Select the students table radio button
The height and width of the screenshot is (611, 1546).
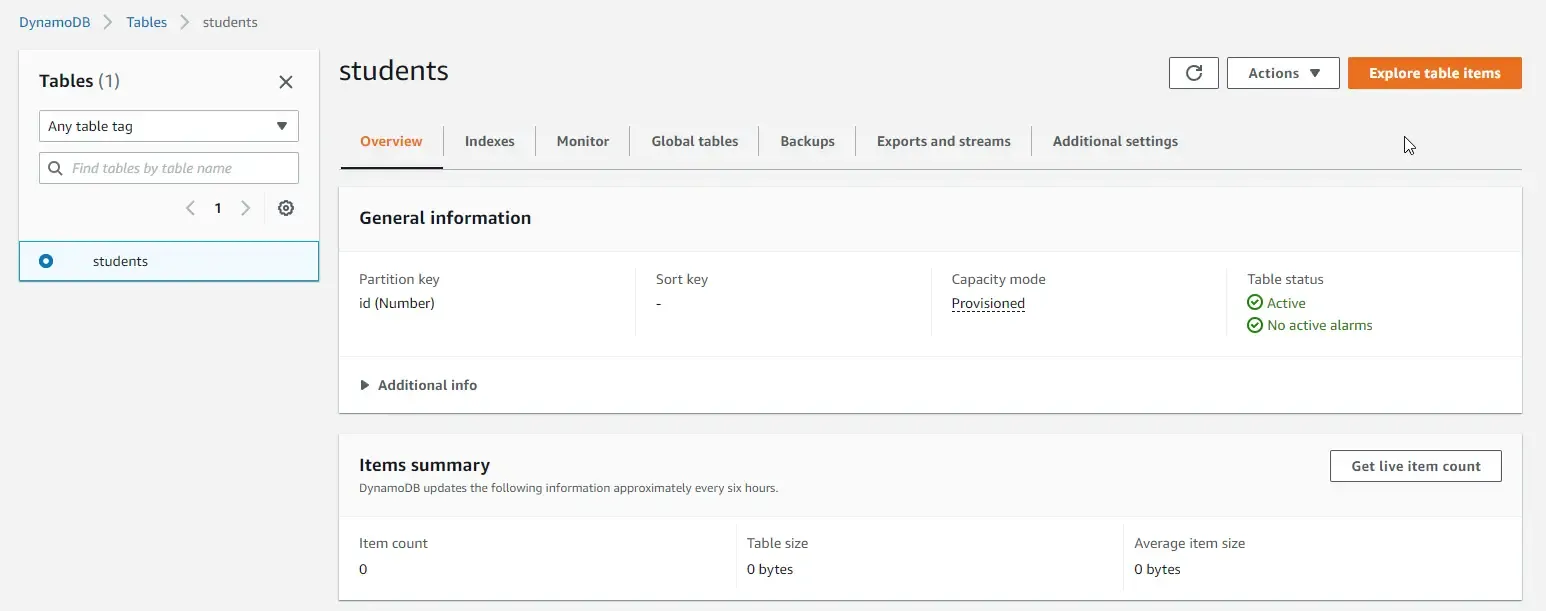pyautogui.click(x=46, y=261)
